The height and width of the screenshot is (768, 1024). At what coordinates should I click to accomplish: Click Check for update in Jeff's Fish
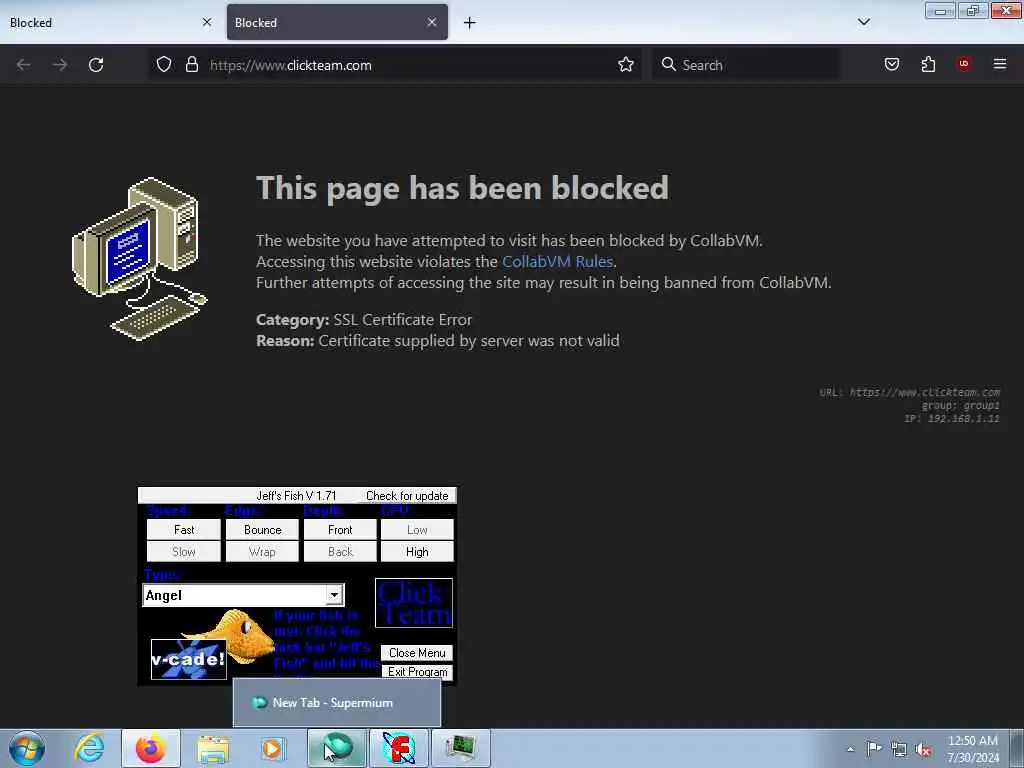point(407,496)
